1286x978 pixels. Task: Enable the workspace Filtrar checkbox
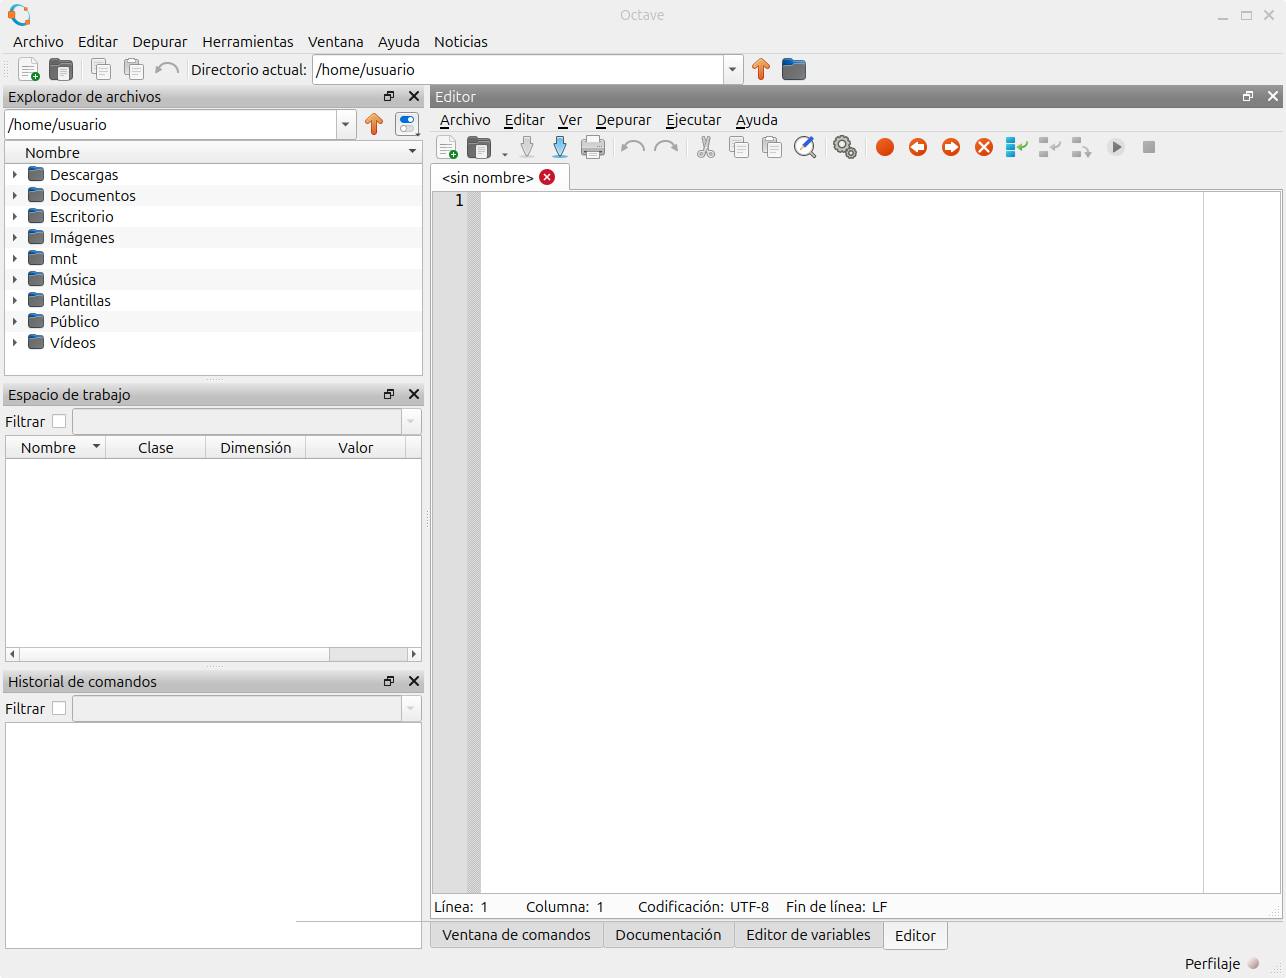click(59, 422)
